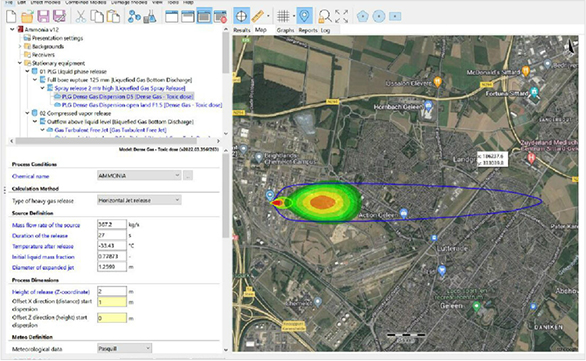Screen dimensions: 586x361
Task: Open the ruler tool dropdown arrow
Action: tap(268, 16)
